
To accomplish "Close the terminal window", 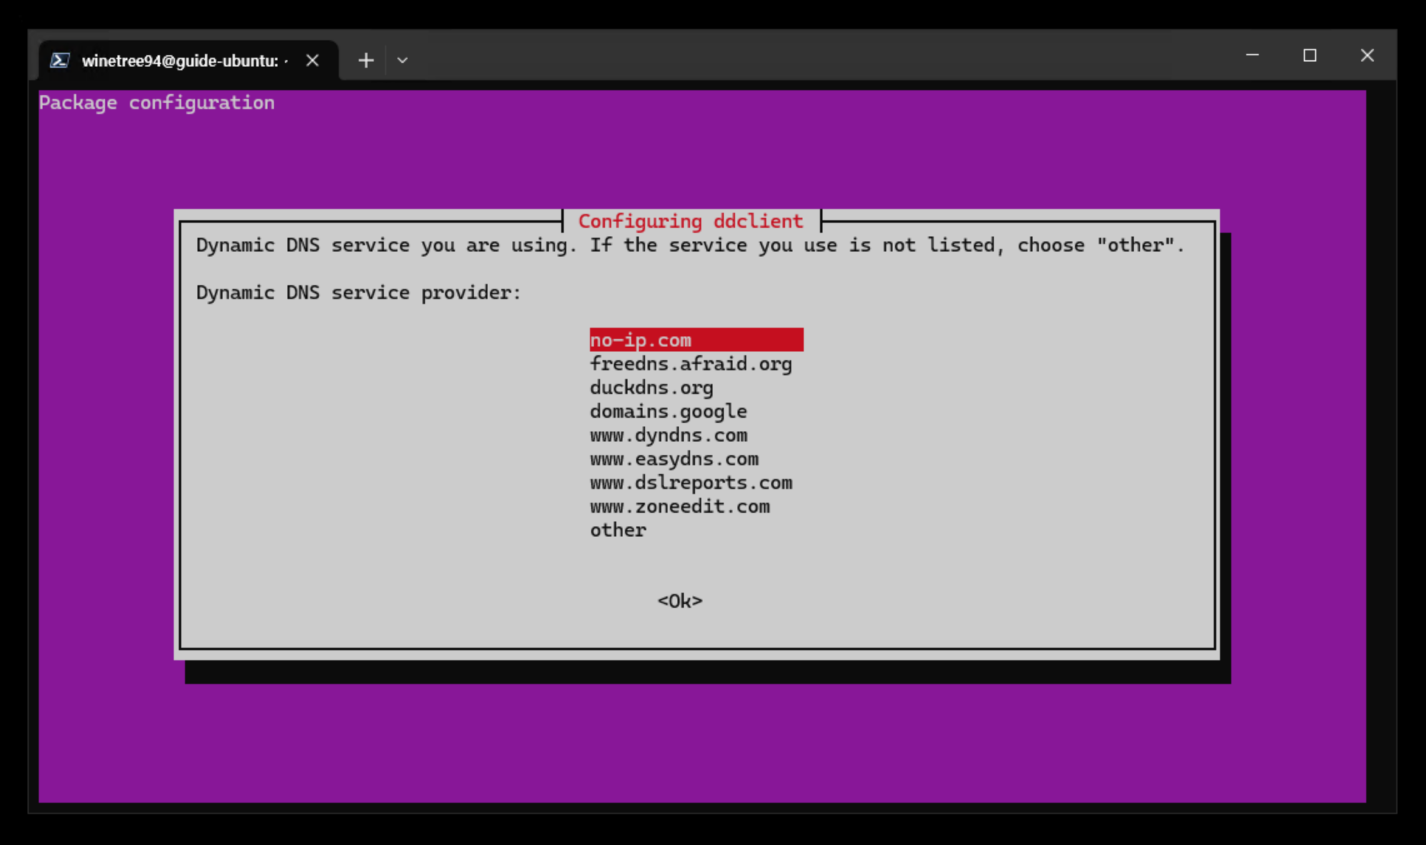I will click(1367, 56).
